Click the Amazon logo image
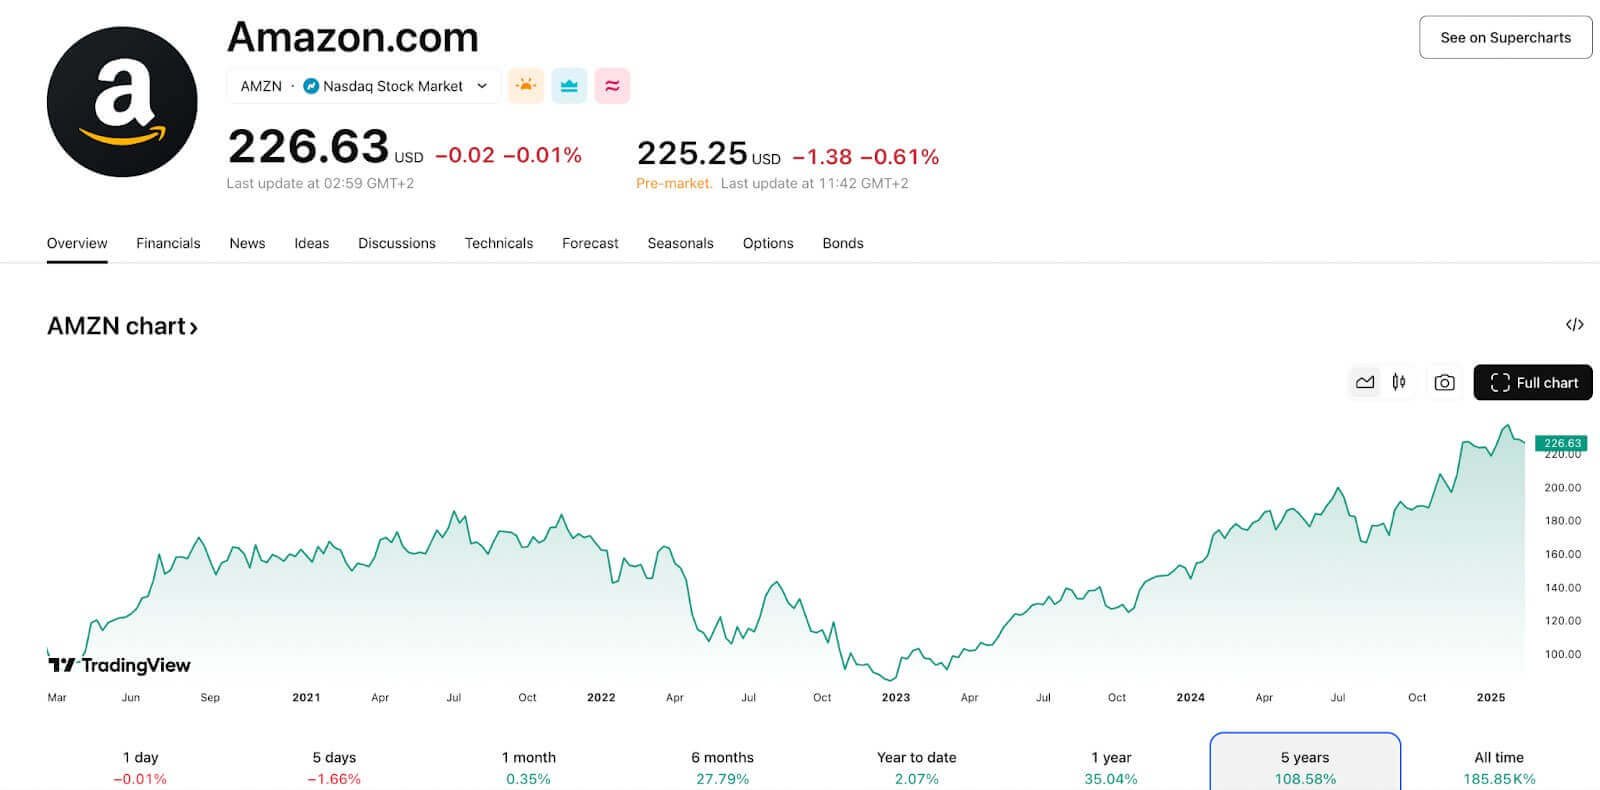Viewport: 1600px width, 790px height. (122, 102)
